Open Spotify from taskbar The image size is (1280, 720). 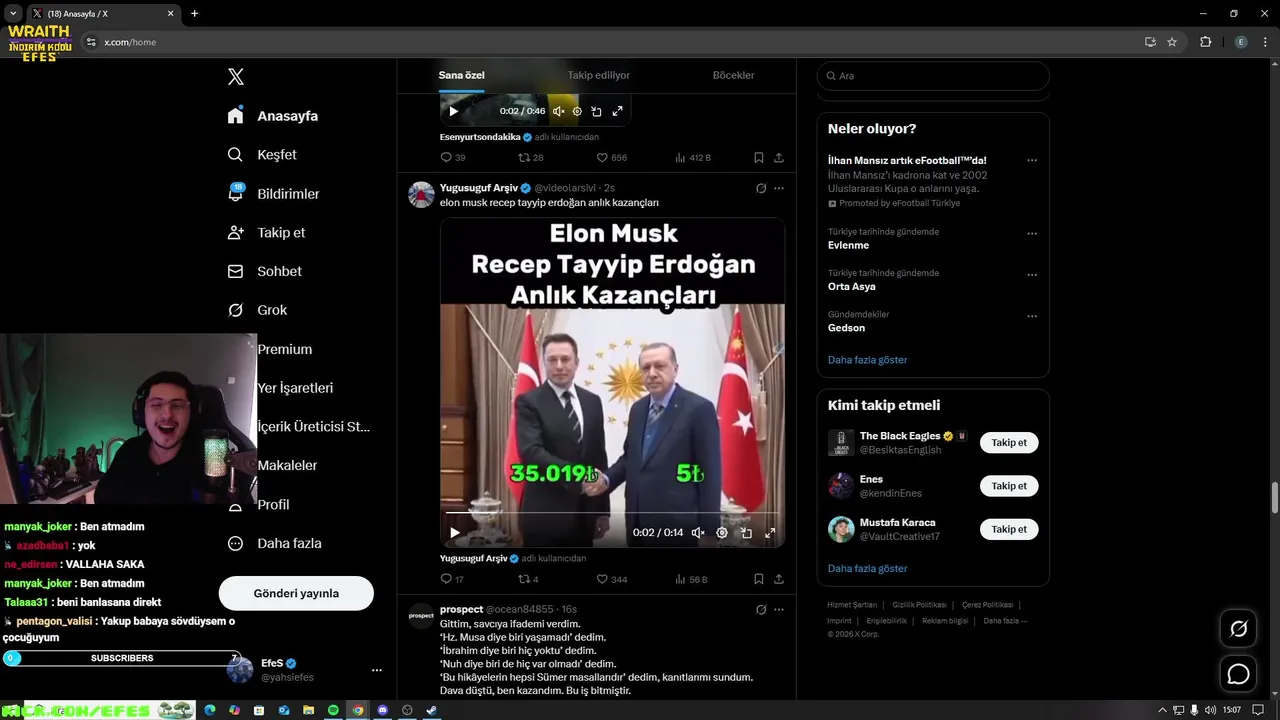(x=333, y=710)
